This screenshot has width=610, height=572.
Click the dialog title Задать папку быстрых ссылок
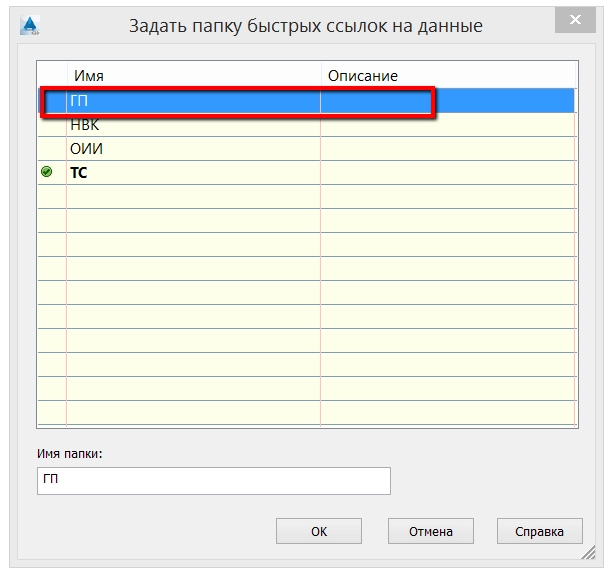[305, 26]
